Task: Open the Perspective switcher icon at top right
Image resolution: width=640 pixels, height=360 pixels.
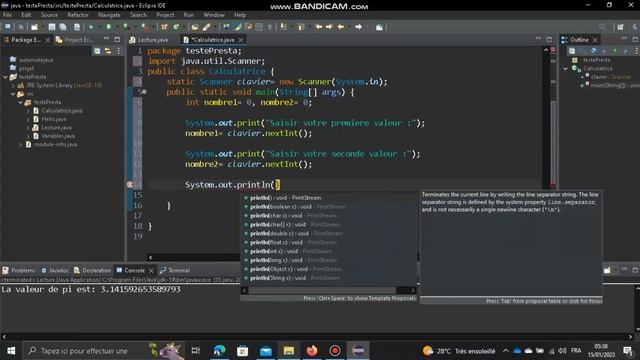Action: point(620,27)
